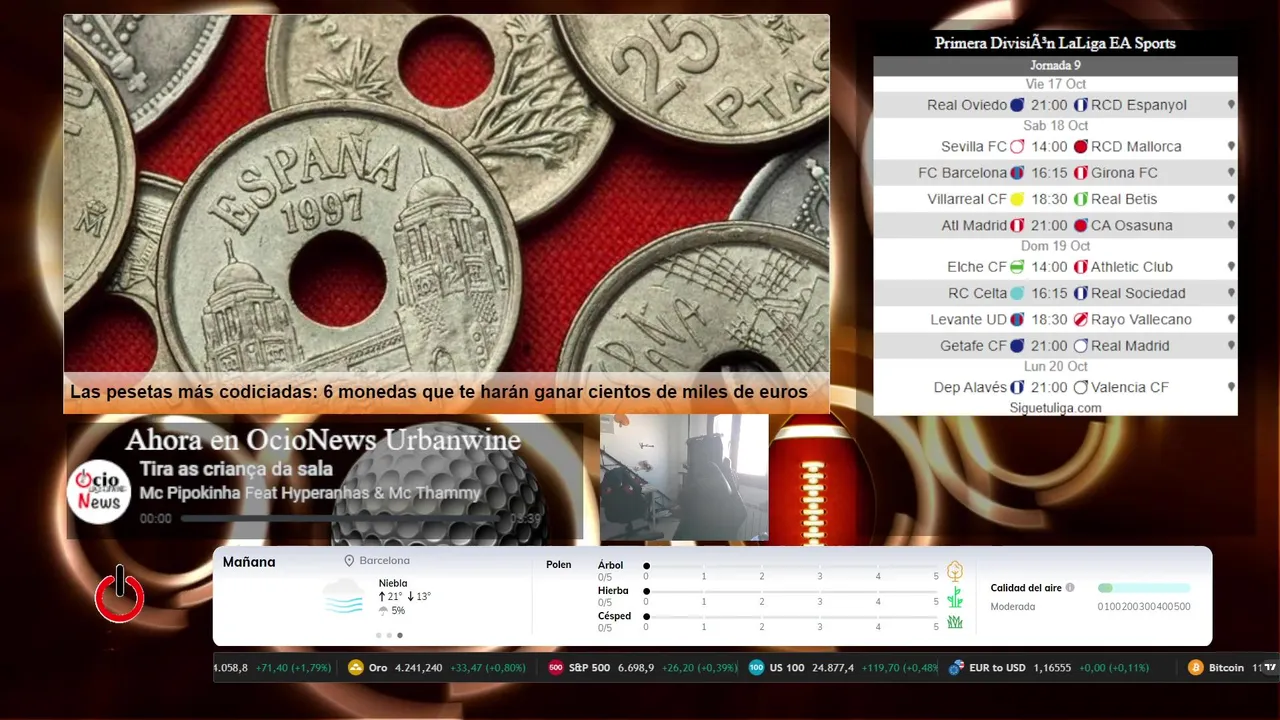Screen dimensions: 1280x720
Task: Click the Primera División LaLiga EA Sports title
Action: tap(1055, 43)
